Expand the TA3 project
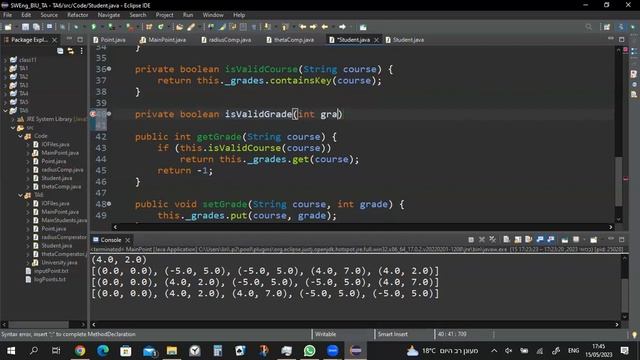Screen dimensions: 640x360 [x=5, y=85]
